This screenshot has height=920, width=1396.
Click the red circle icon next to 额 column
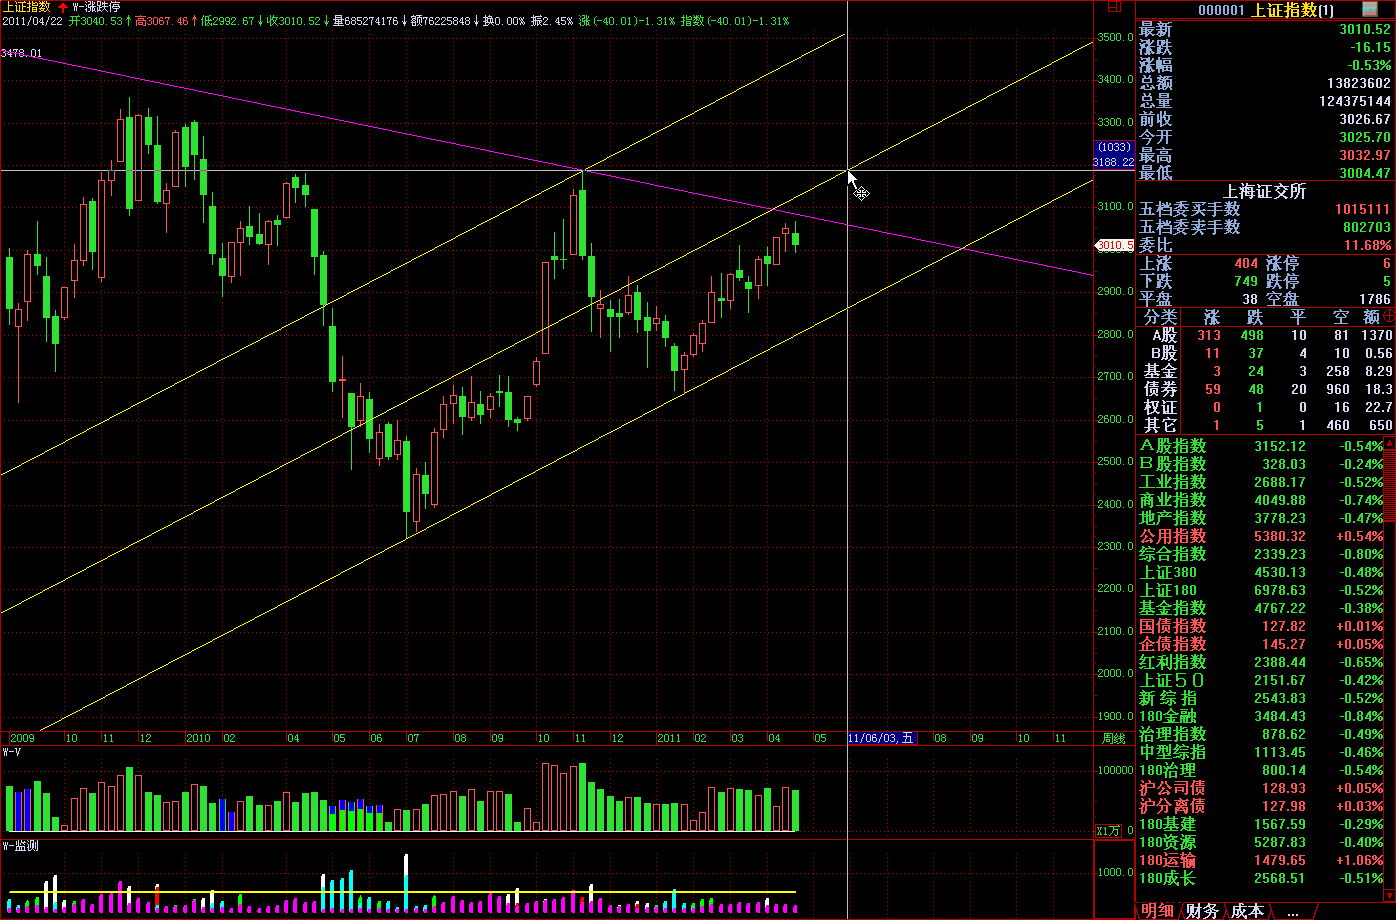(x=1389, y=316)
